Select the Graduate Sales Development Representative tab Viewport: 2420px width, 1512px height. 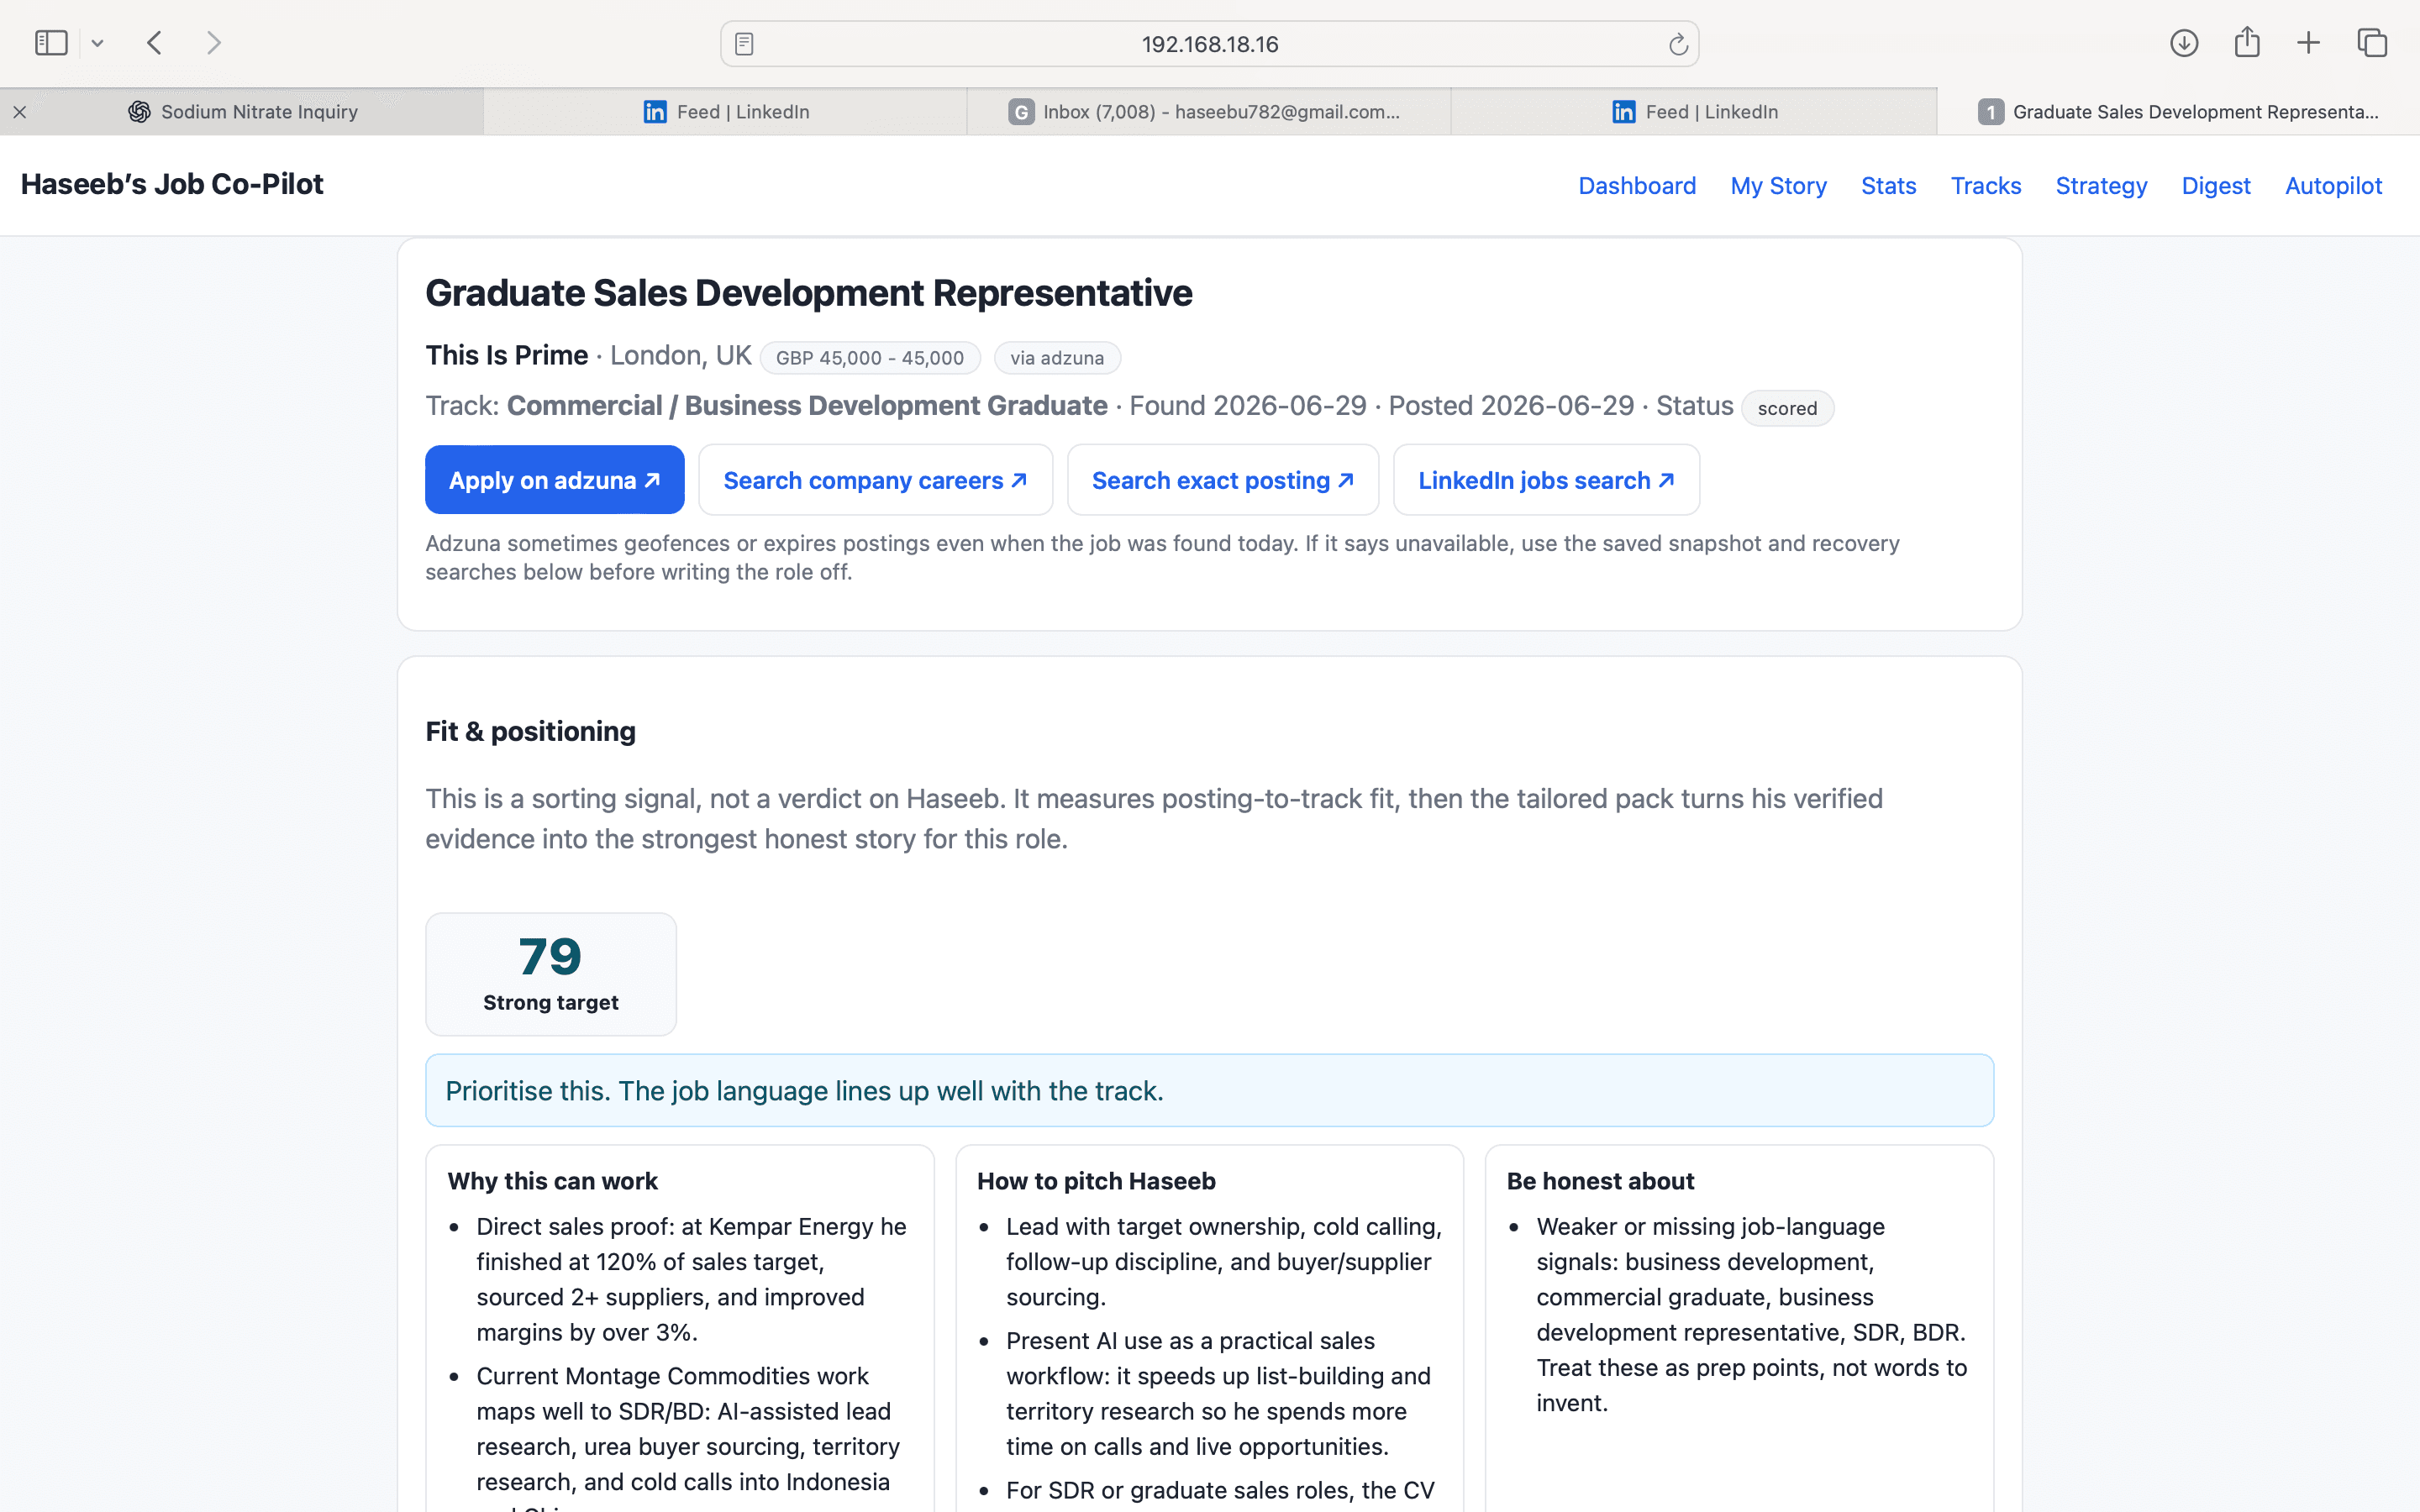click(x=2178, y=112)
